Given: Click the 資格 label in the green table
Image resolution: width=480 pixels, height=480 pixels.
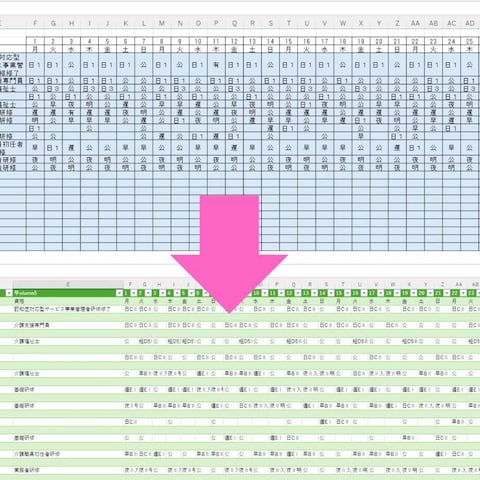Looking at the screenshot, I should pos(19,301).
